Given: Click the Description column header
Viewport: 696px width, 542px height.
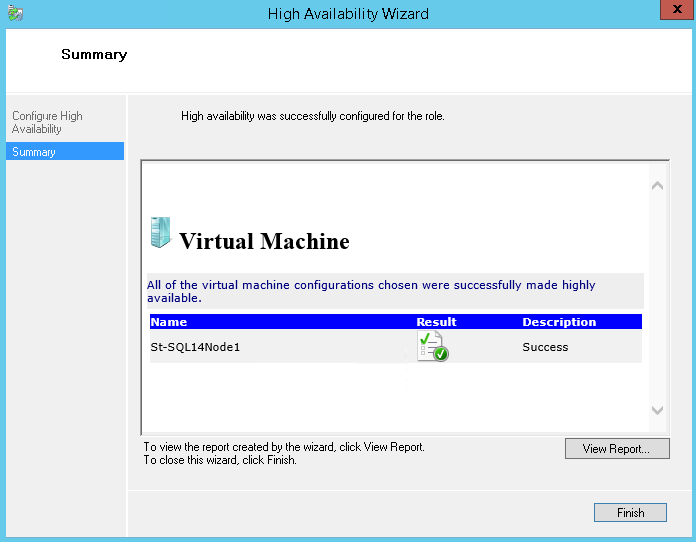Looking at the screenshot, I should click(x=559, y=322).
